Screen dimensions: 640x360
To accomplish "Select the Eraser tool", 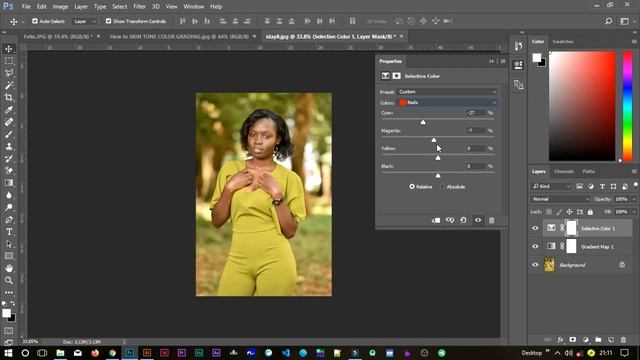I will pyautogui.click(x=9, y=171).
